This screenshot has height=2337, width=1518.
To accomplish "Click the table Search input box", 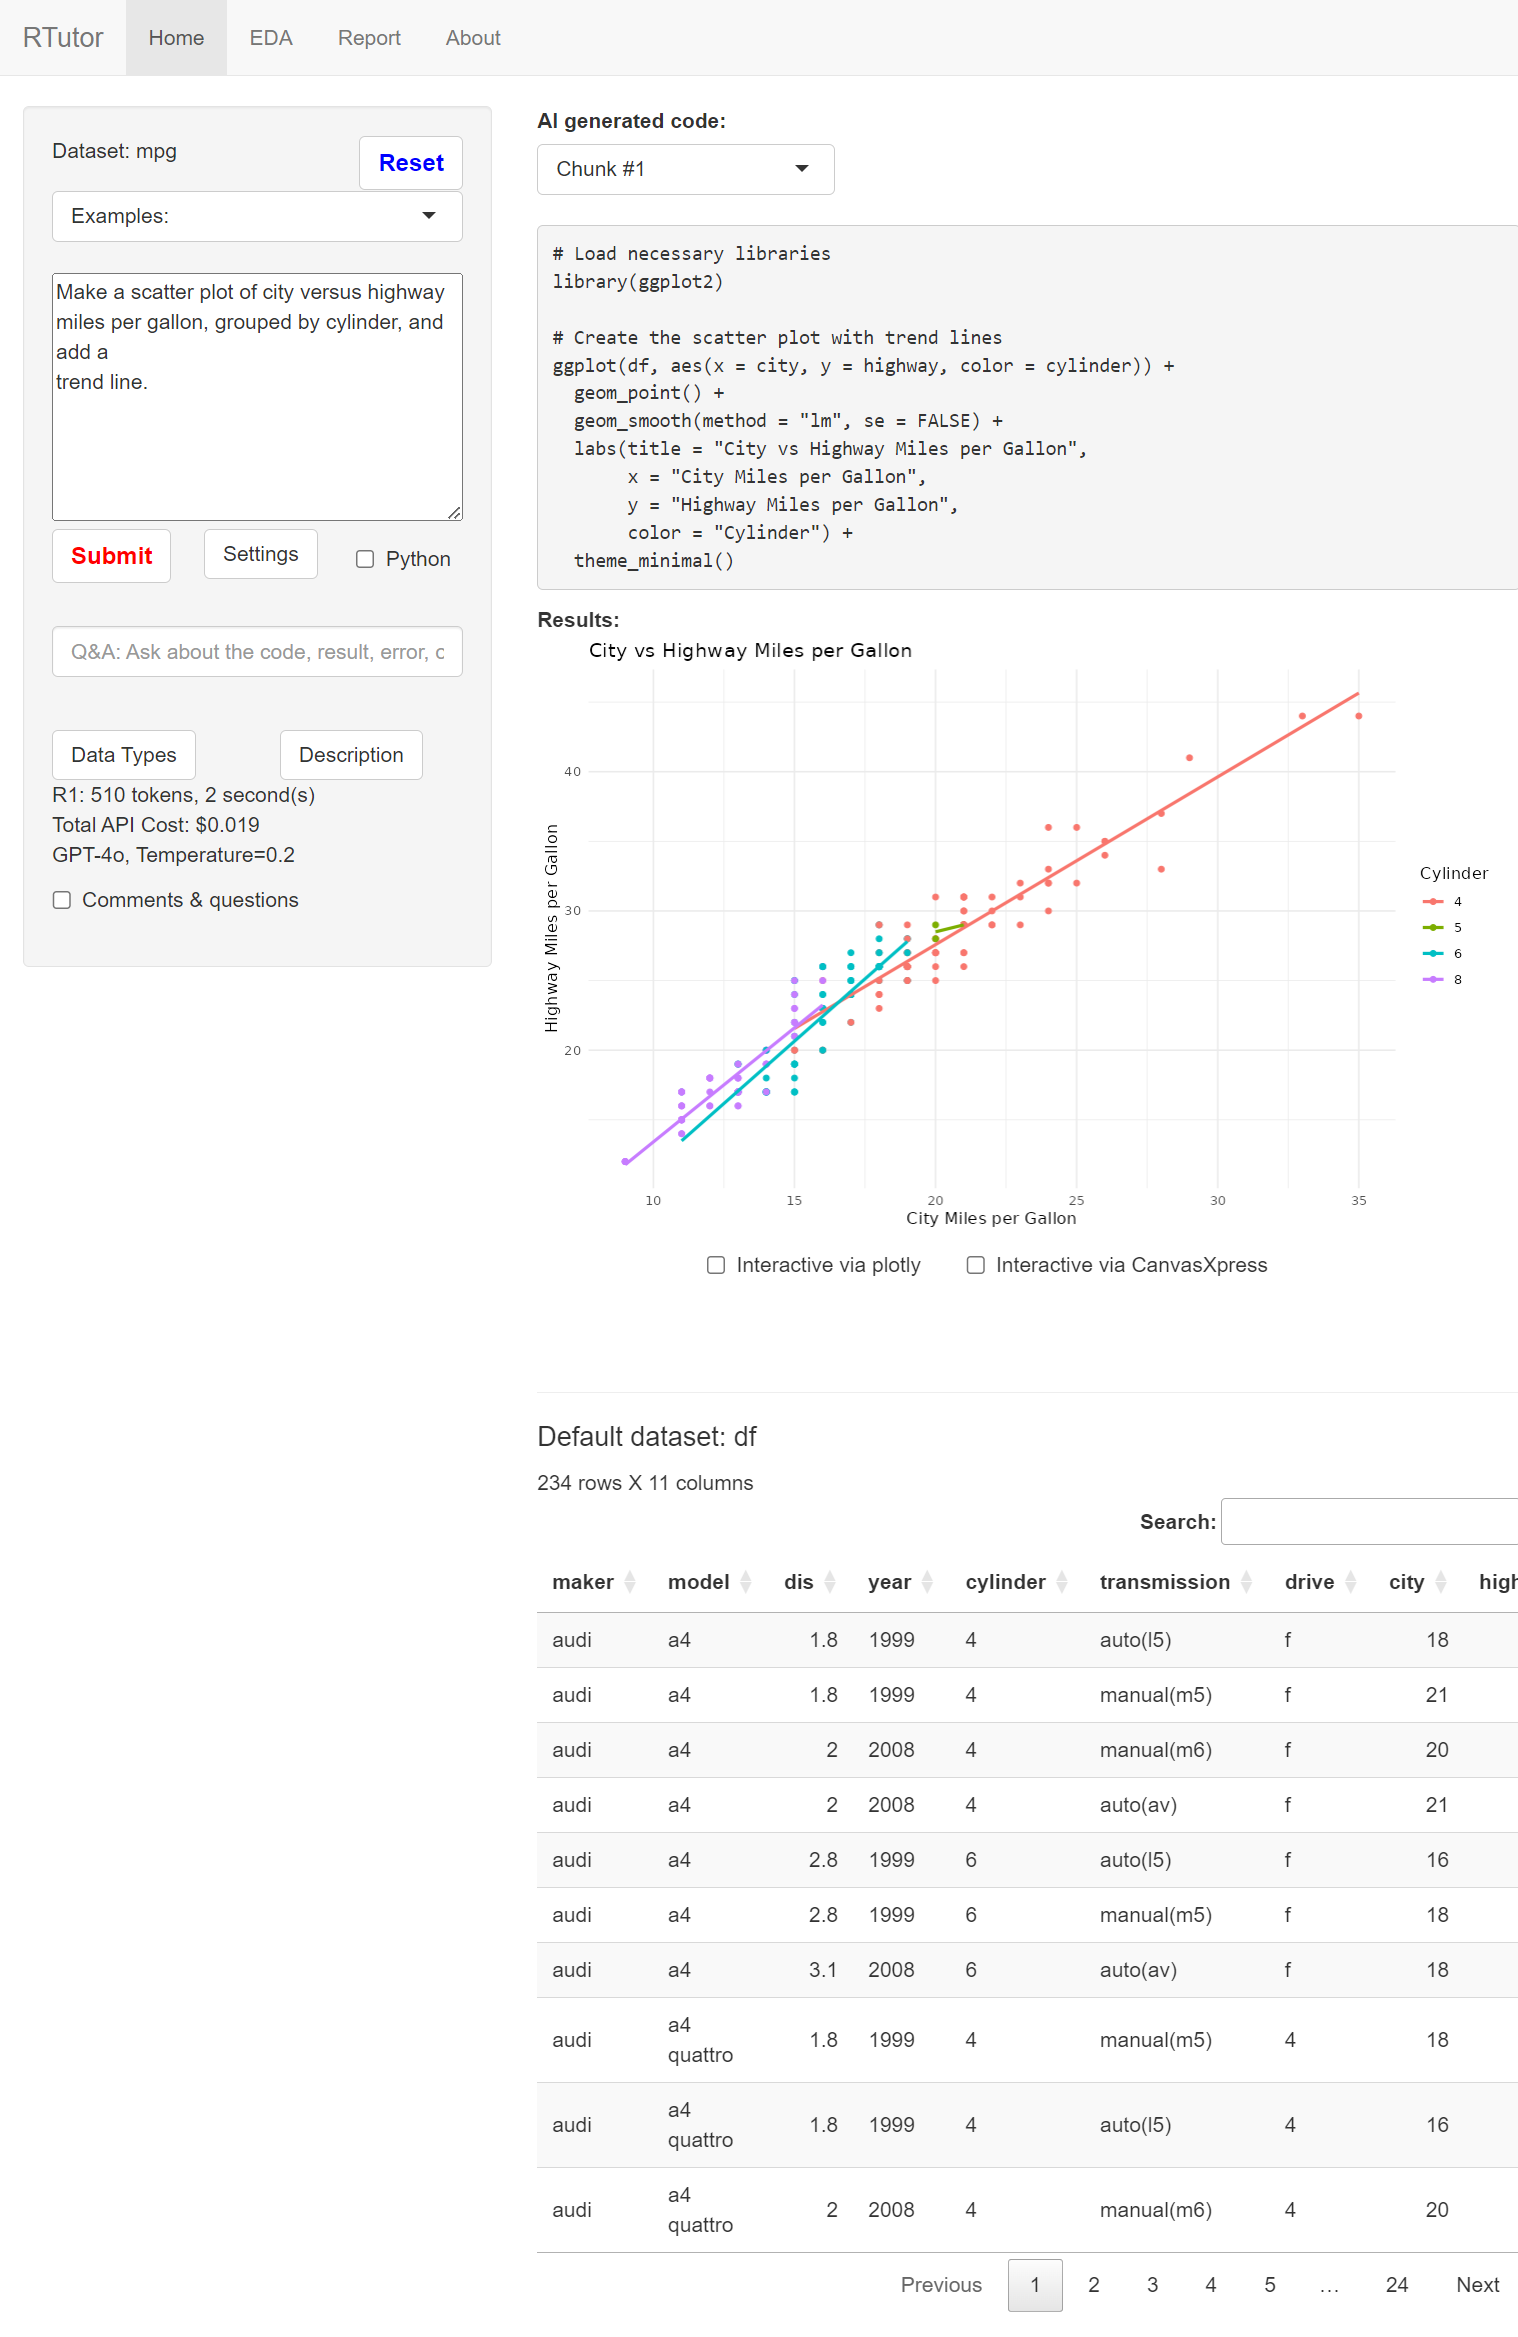I will (x=1369, y=1522).
